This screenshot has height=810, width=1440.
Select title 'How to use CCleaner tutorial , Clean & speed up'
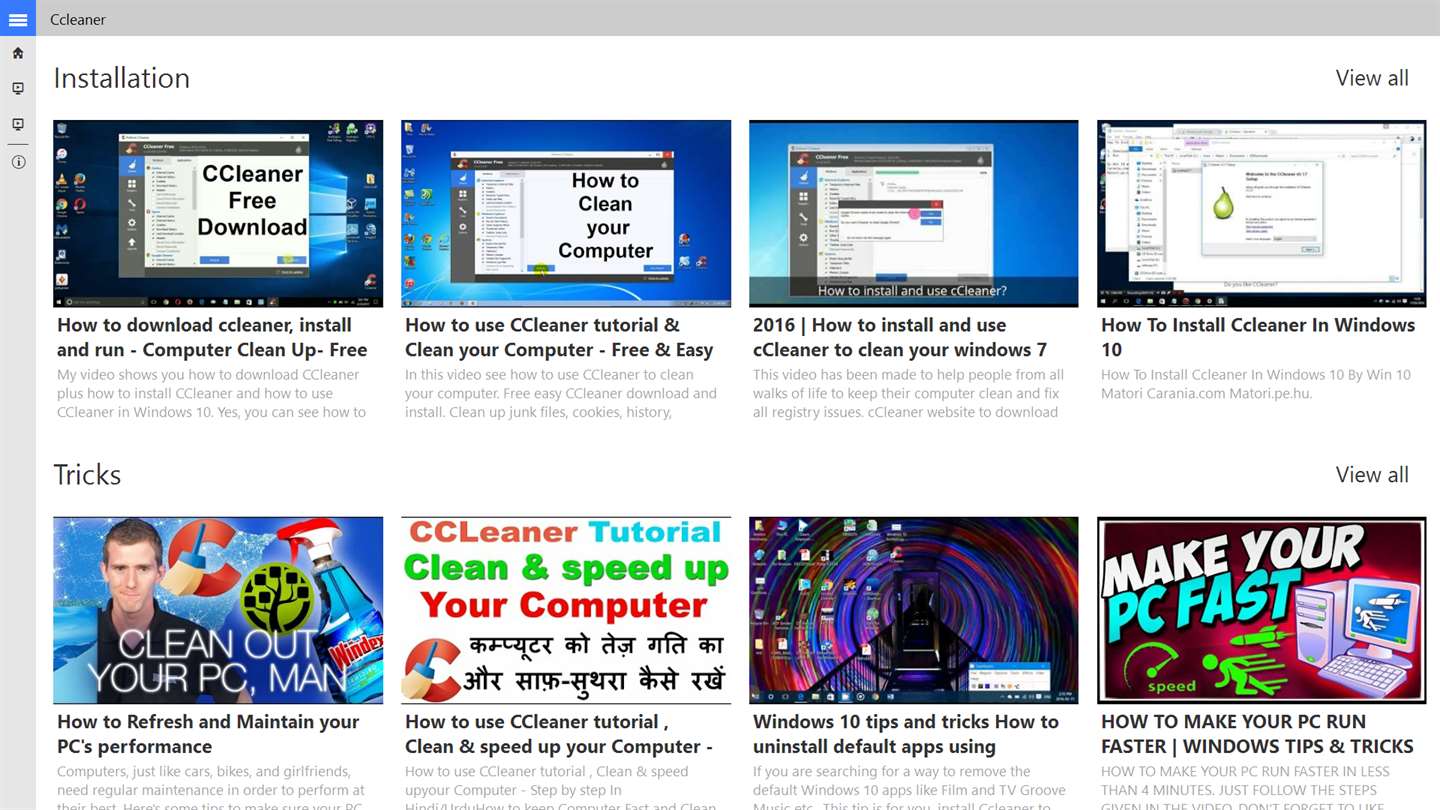tap(559, 734)
